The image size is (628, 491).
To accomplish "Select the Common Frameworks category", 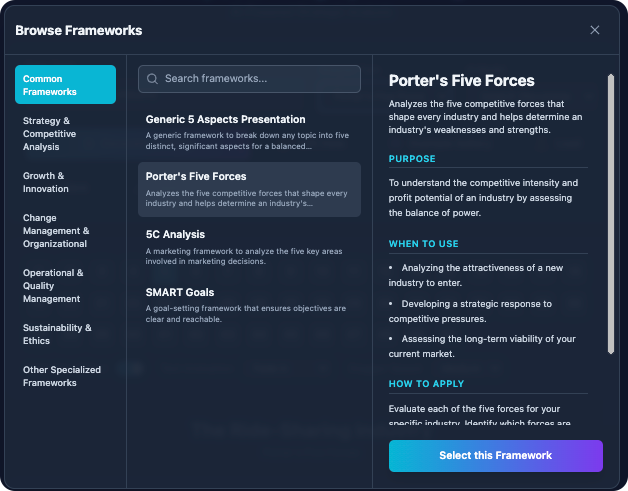I will pos(65,85).
